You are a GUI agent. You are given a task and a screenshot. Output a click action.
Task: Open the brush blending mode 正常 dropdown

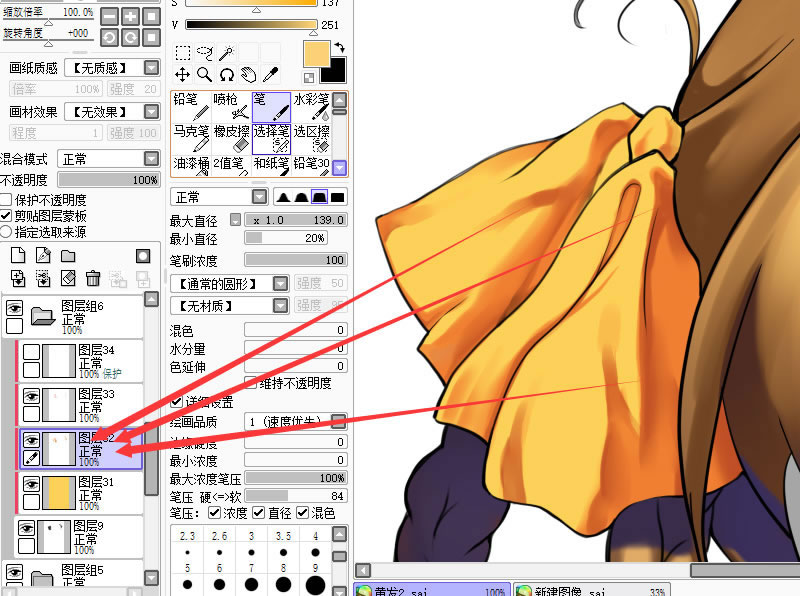pos(260,197)
